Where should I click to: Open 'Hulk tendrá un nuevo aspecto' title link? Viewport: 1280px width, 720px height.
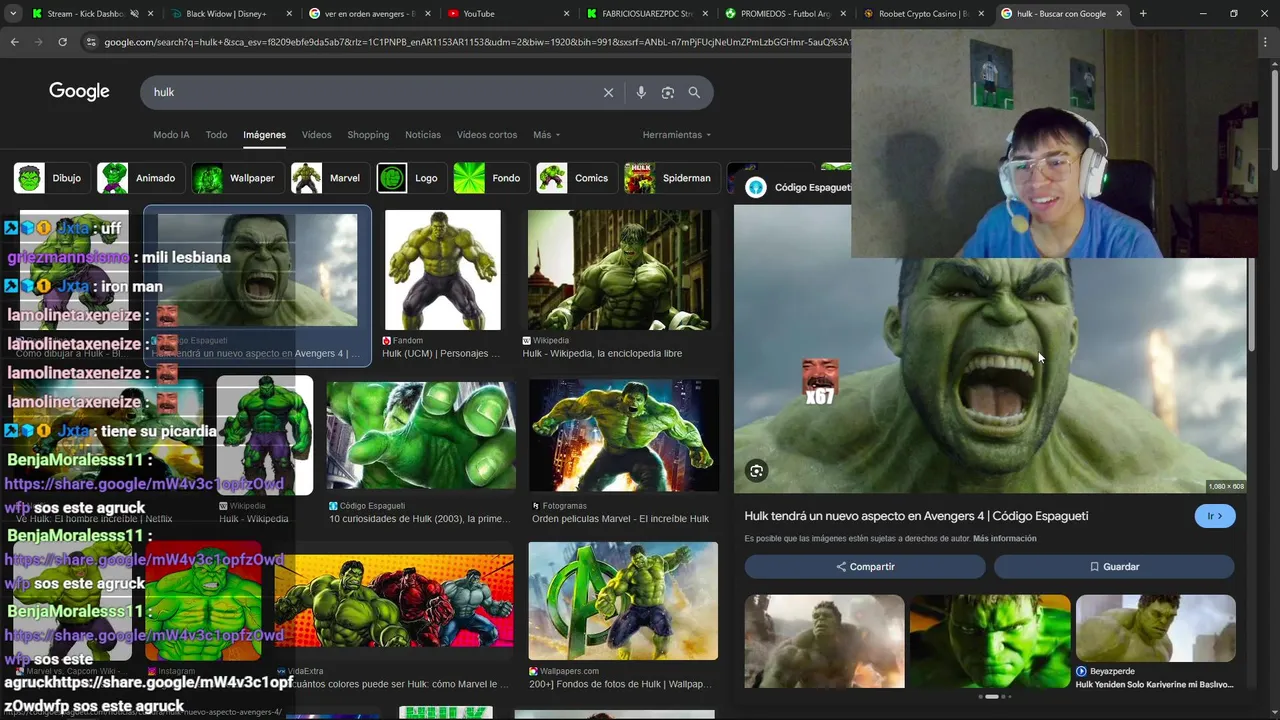pyautogui.click(x=916, y=516)
